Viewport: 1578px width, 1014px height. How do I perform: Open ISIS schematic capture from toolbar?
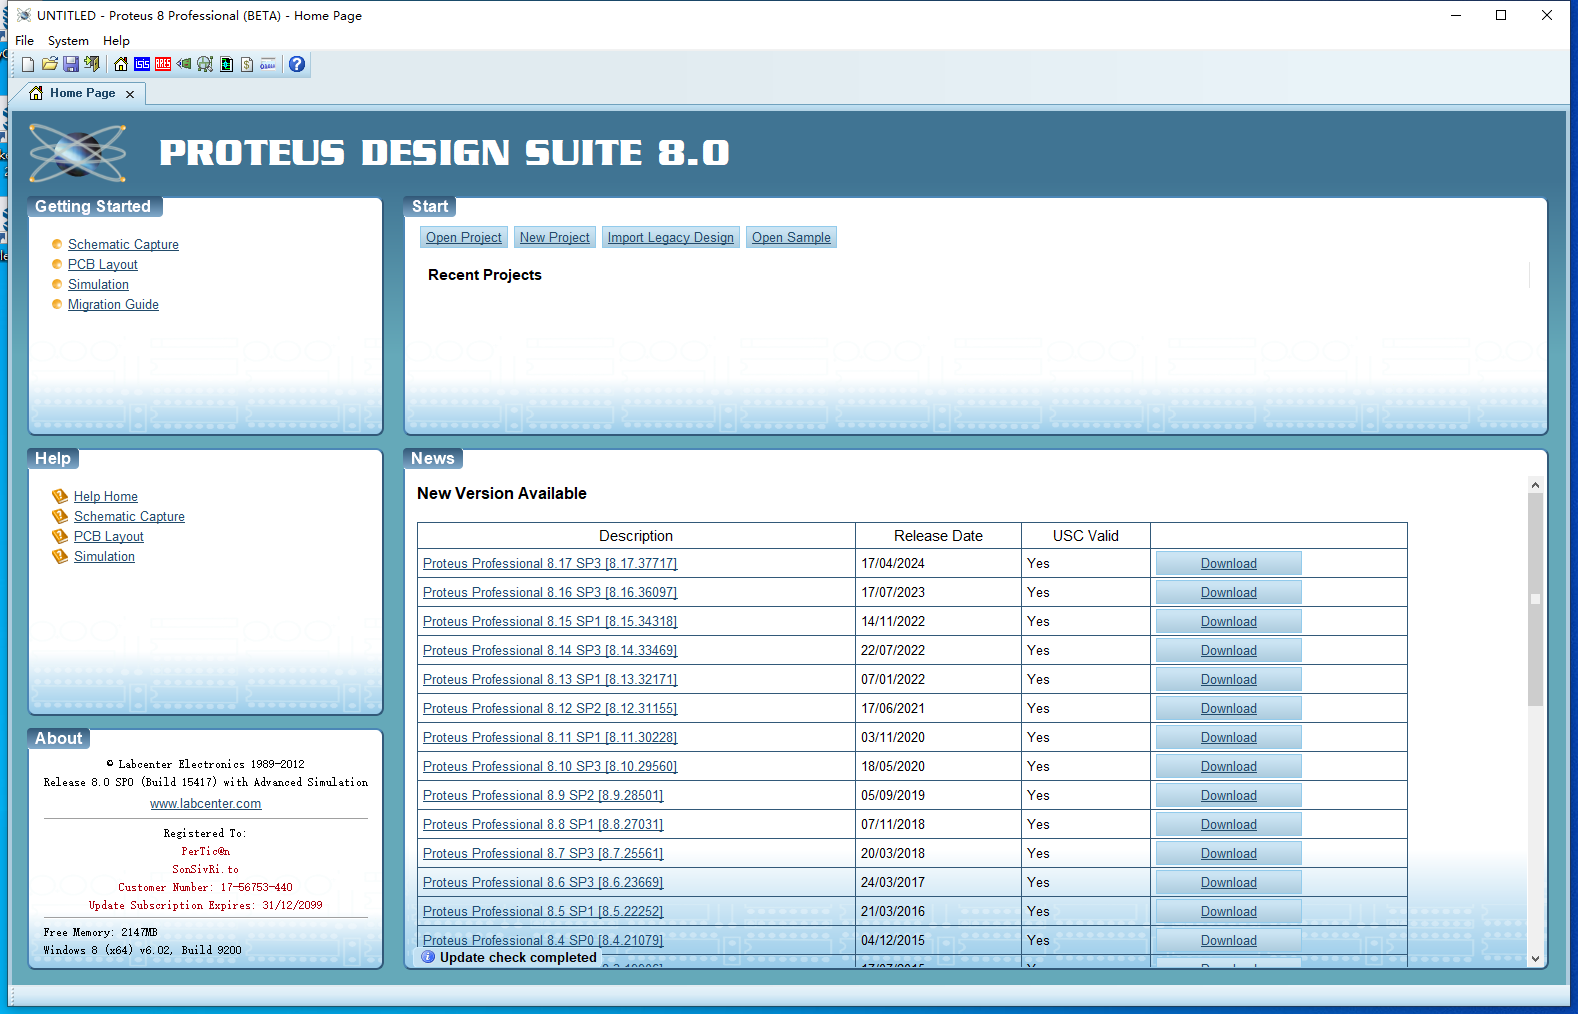click(142, 64)
